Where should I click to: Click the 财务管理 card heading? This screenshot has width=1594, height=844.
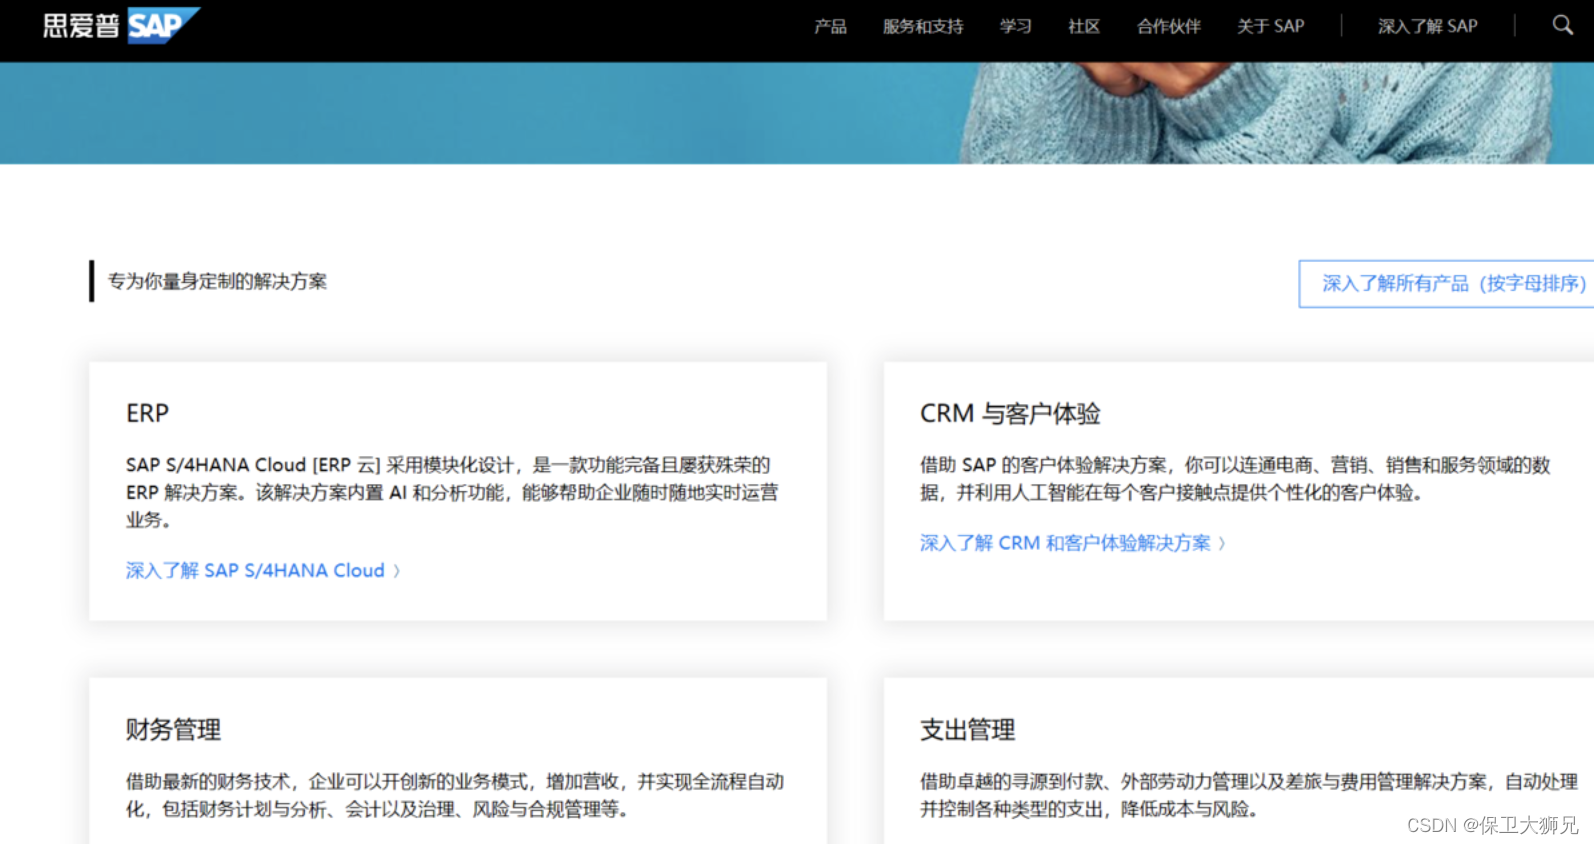(x=173, y=729)
